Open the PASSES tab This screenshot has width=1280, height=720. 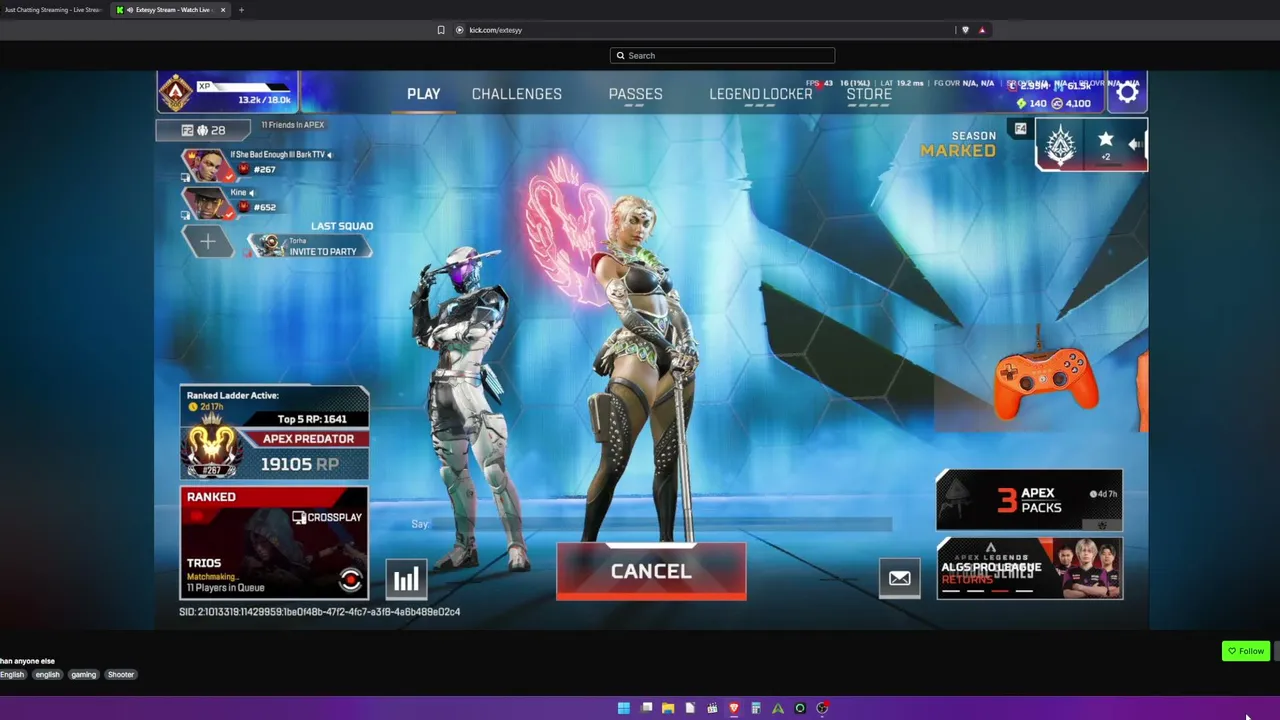[635, 94]
